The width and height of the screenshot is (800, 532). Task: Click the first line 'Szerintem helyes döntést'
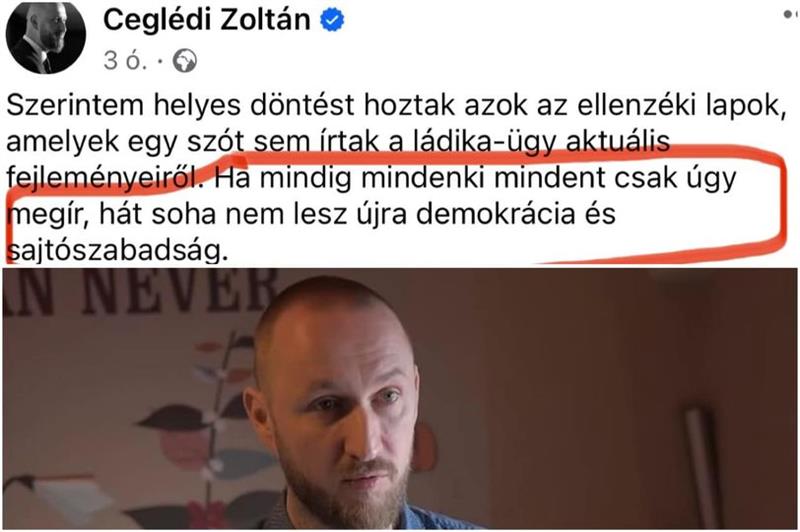click(x=180, y=106)
